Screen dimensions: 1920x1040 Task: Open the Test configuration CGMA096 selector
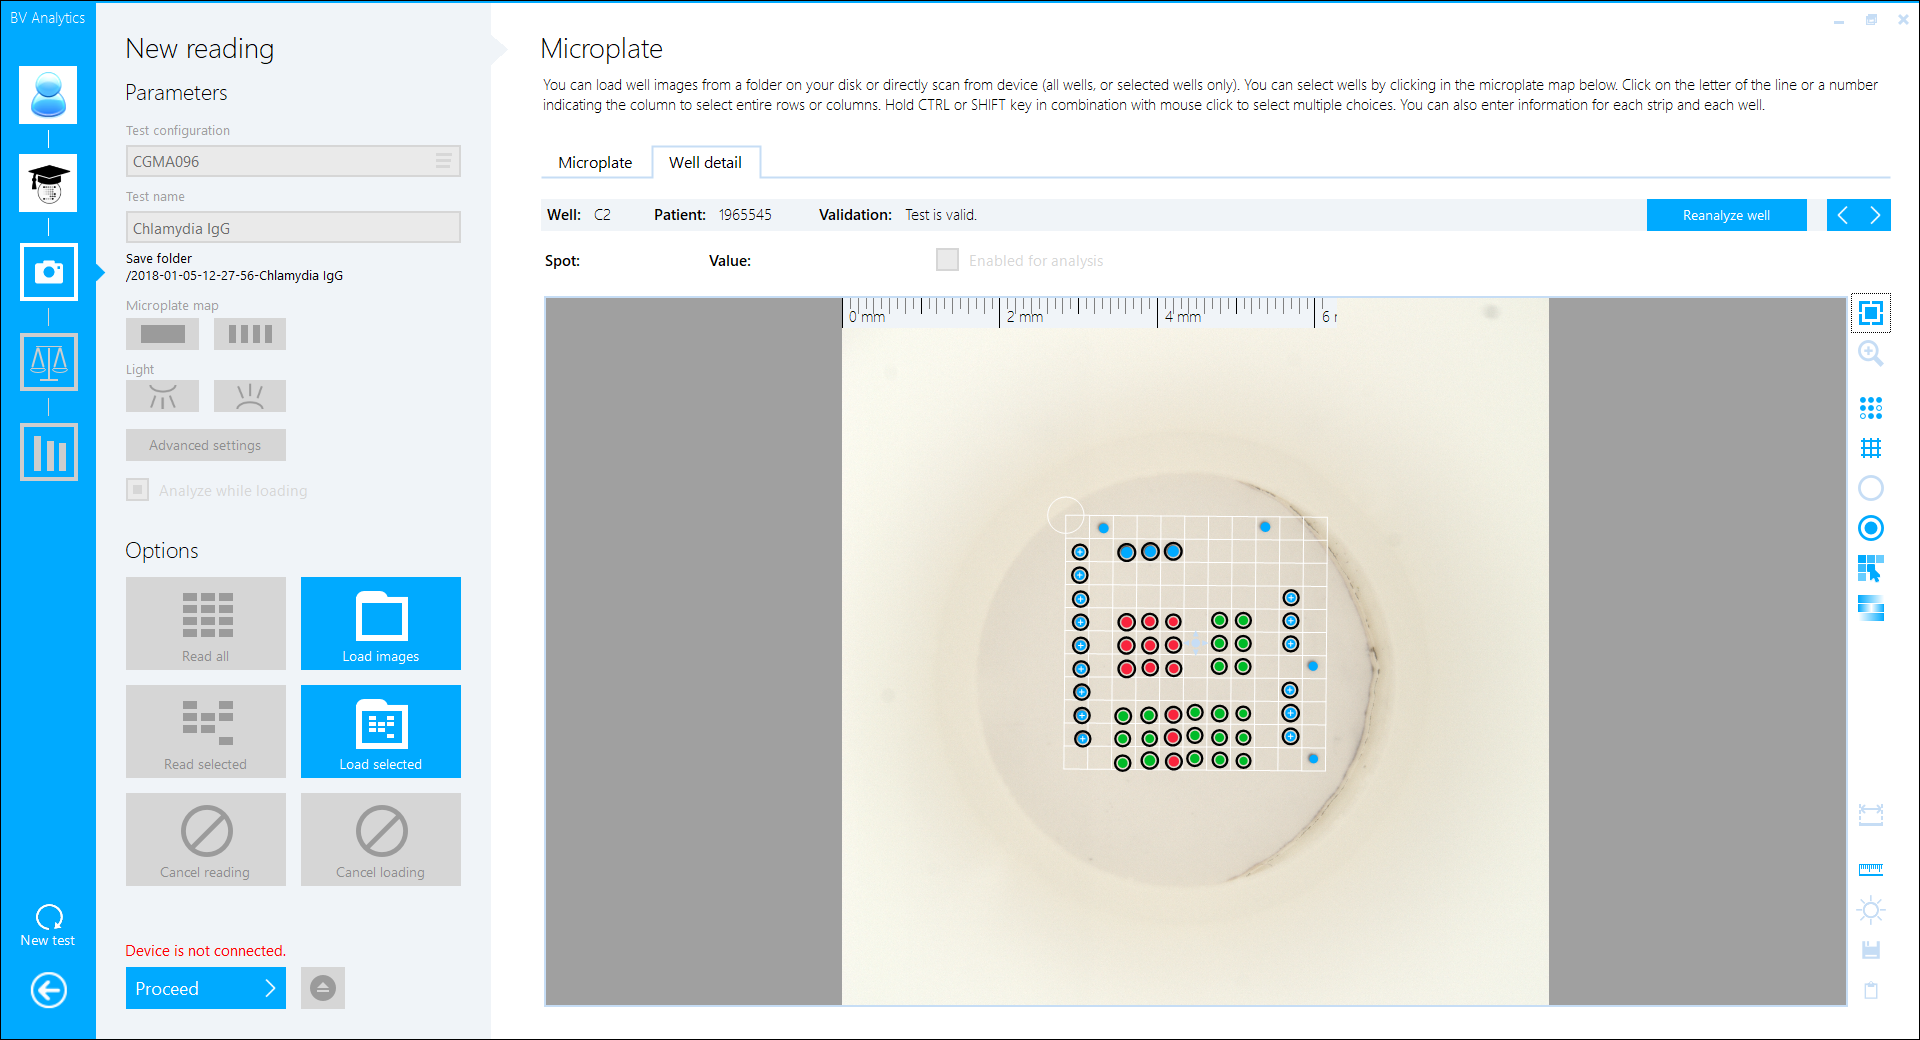[x=292, y=160]
